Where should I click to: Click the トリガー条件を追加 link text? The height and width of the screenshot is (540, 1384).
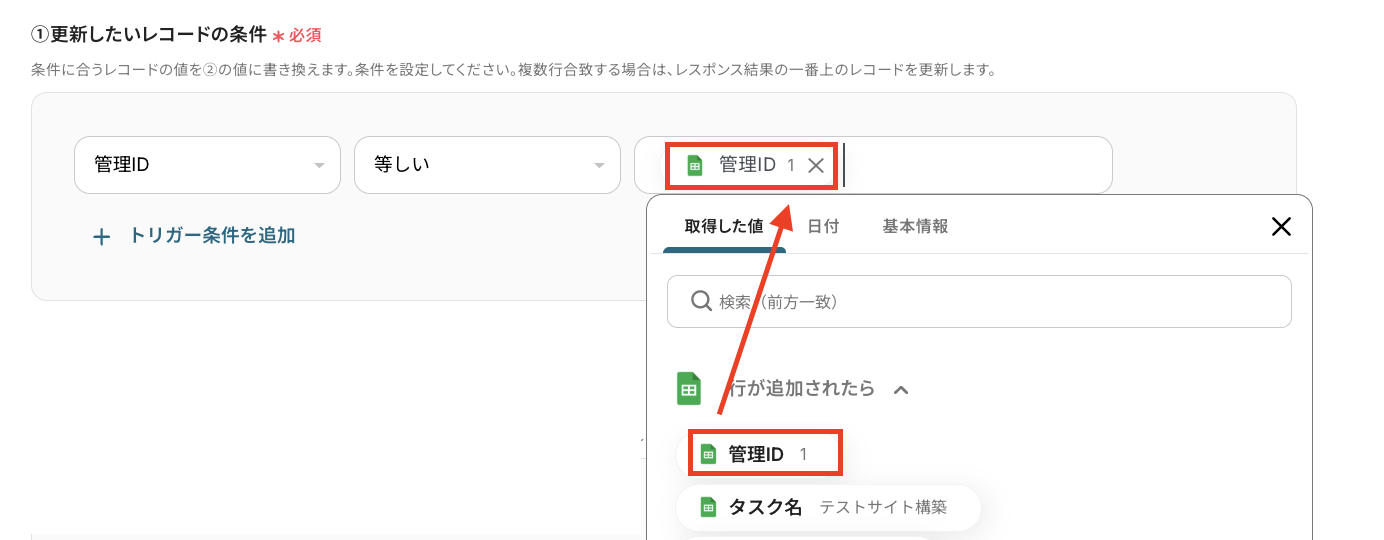212,236
